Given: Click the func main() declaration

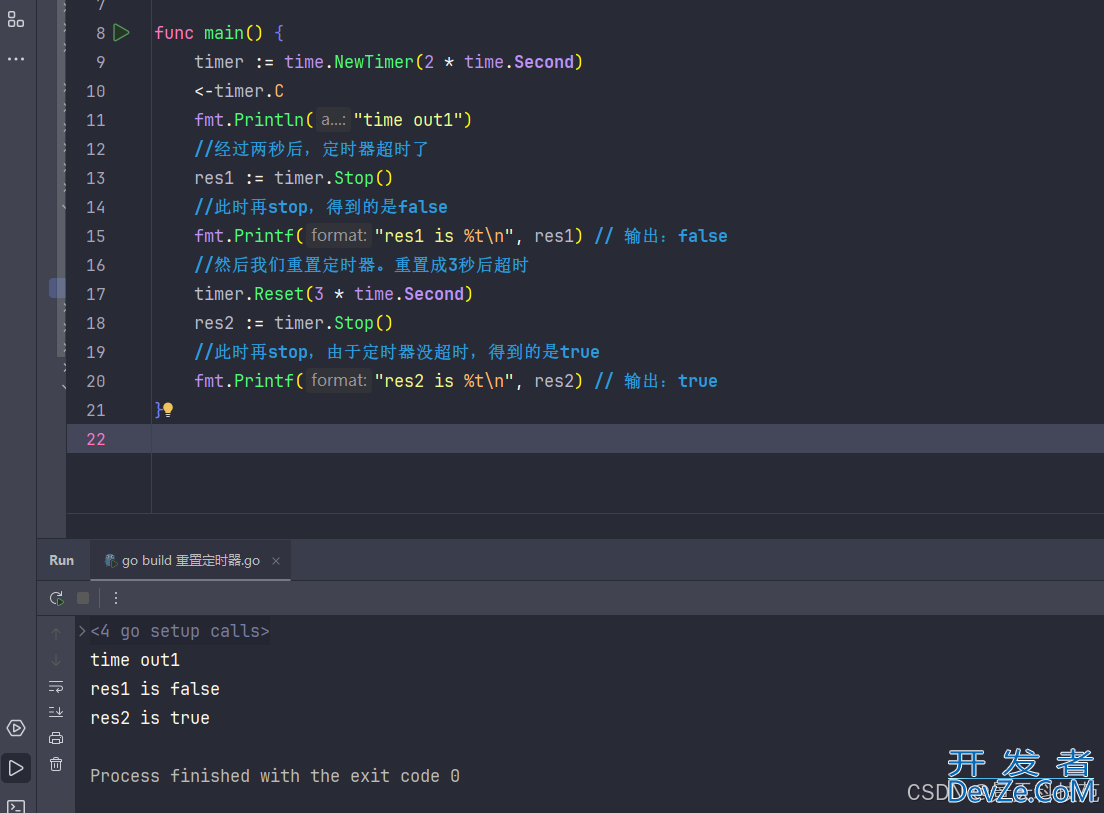Looking at the screenshot, I should [219, 33].
